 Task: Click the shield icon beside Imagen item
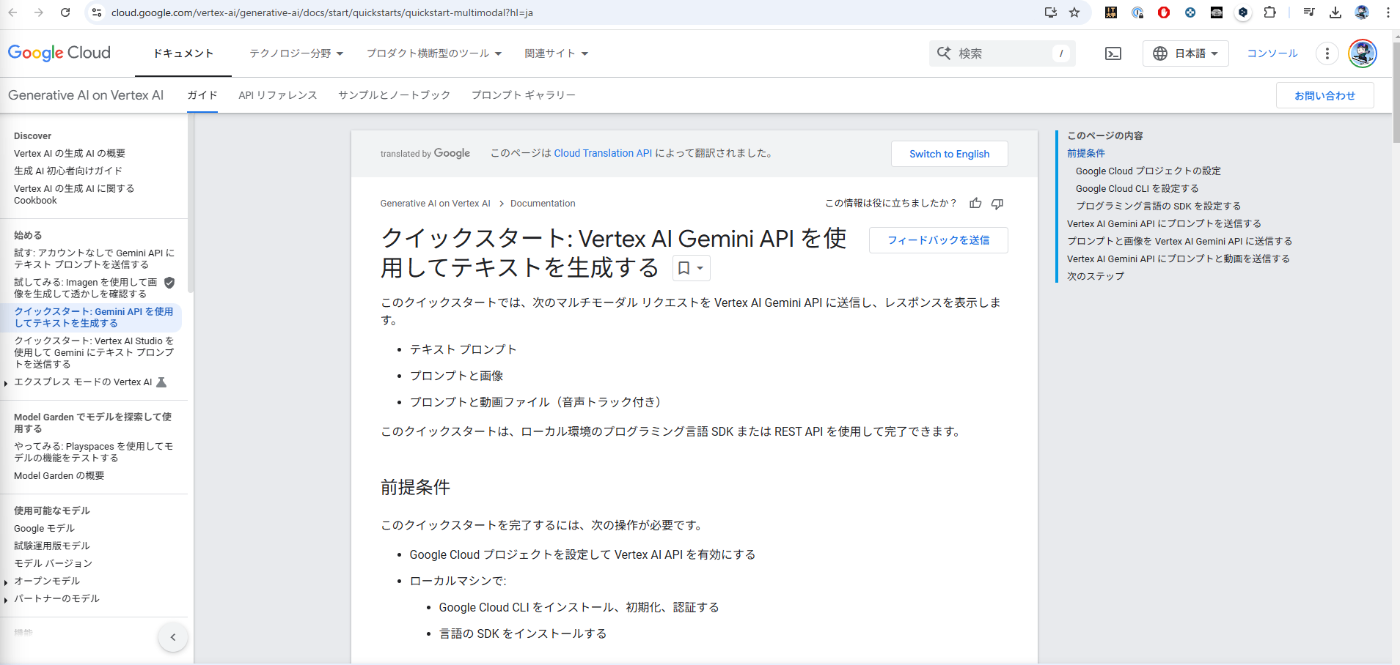(x=169, y=282)
